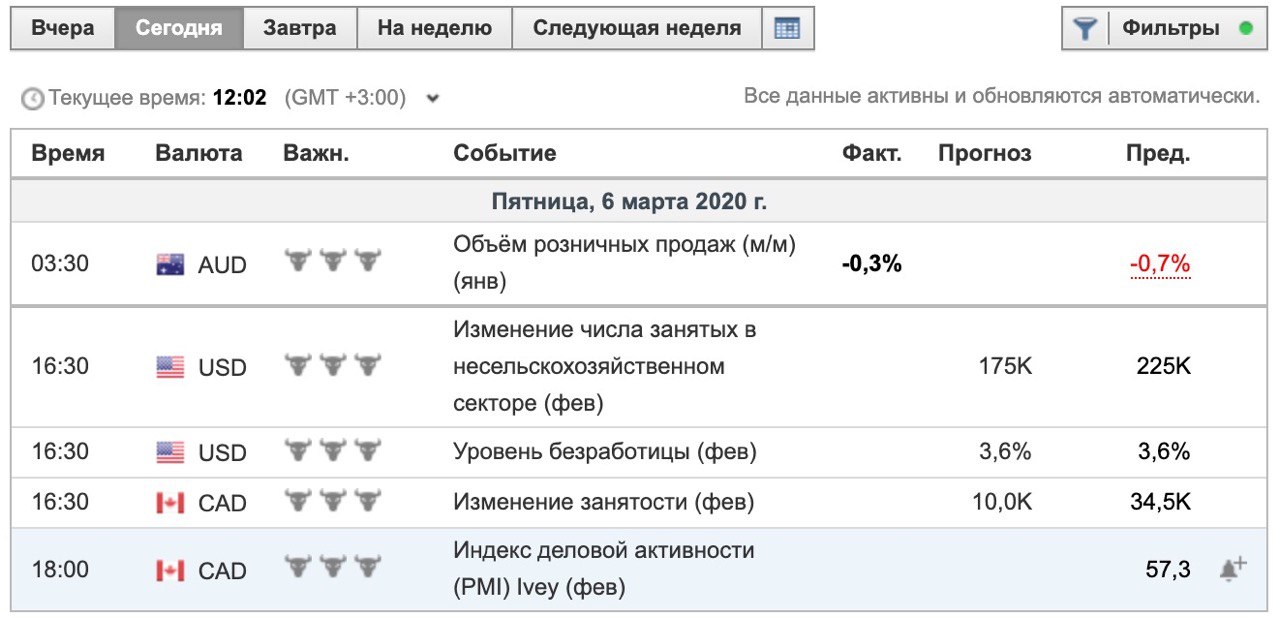Switch to the Вчера tab
This screenshot has height=618, width=1280.
point(62,28)
